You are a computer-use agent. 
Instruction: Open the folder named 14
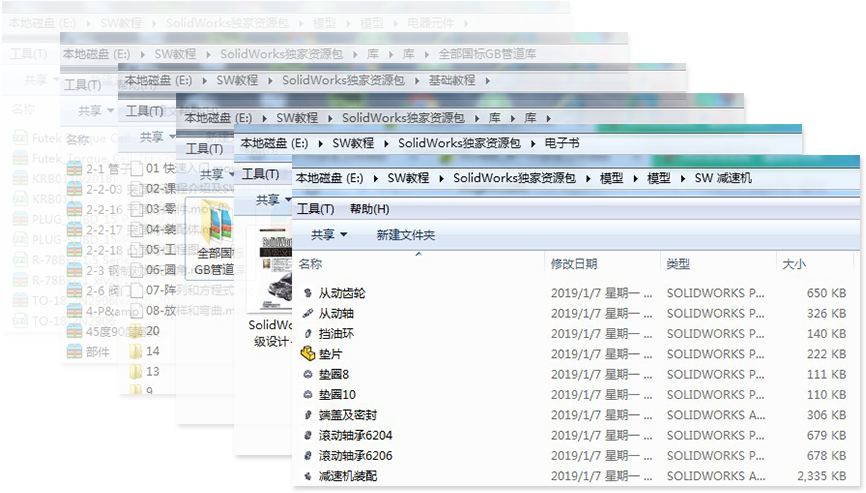click(x=137, y=351)
